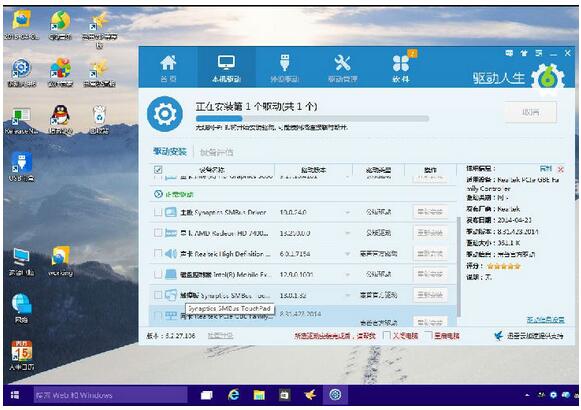Open the home tab with house icon

click(x=168, y=68)
